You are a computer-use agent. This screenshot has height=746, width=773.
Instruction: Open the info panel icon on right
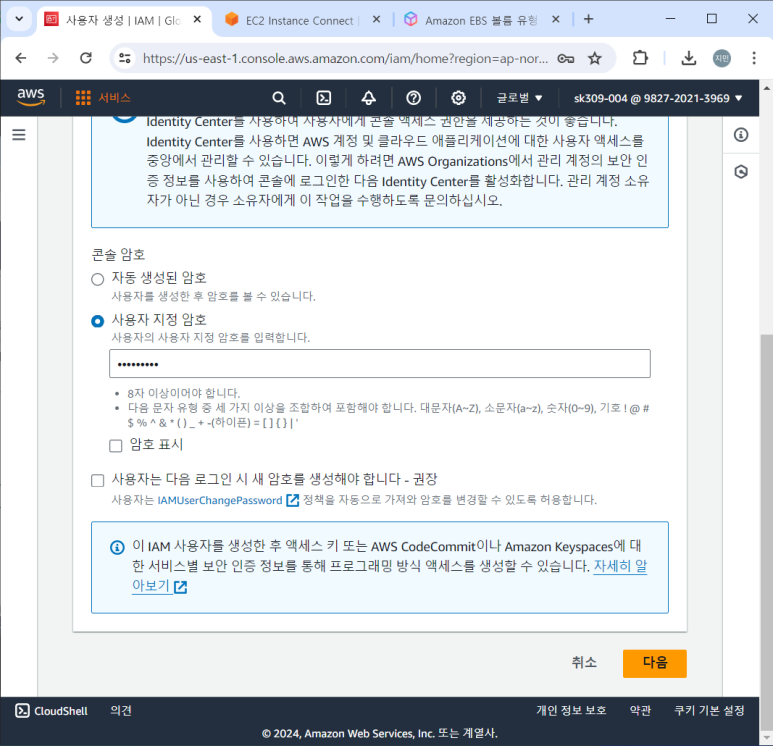point(740,135)
